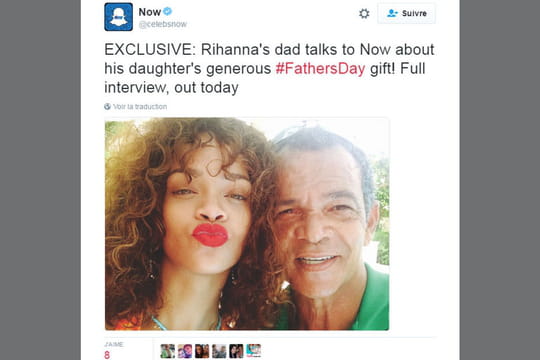Click the globe icon beside Voir la traduction
540x360 pixels.
[x=107, y=106]
